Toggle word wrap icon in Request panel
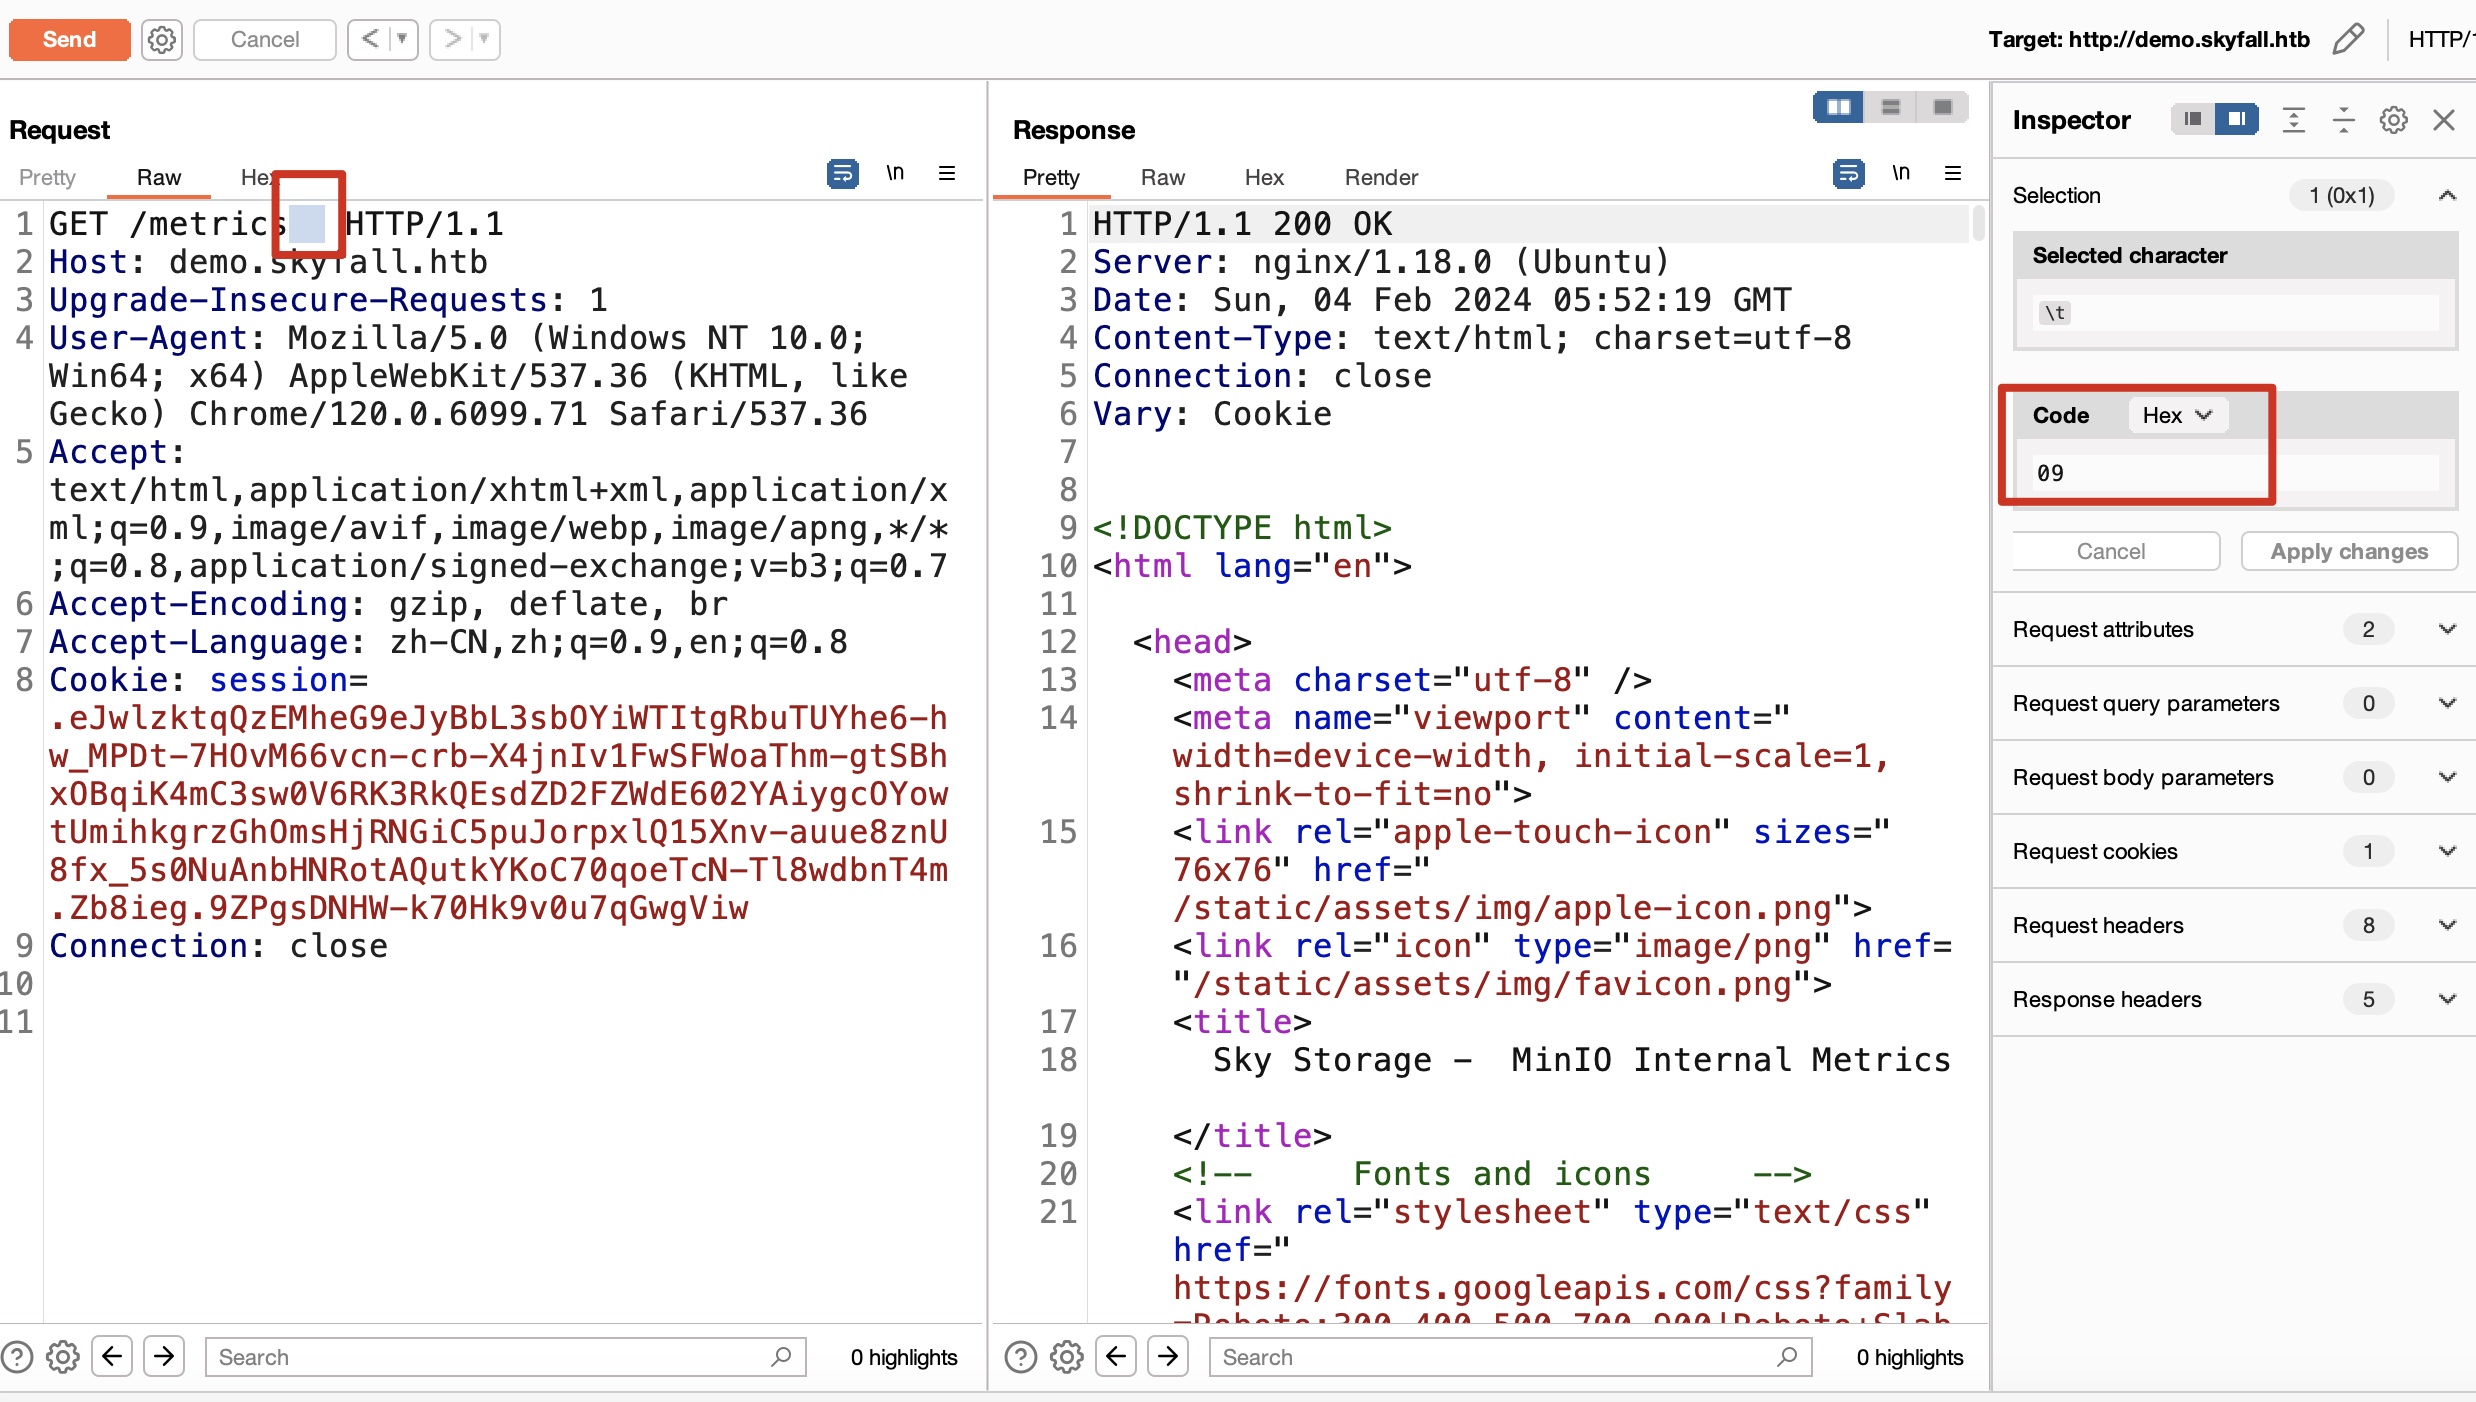This screenshot has width=2476, height=1402. coord(842,174)
